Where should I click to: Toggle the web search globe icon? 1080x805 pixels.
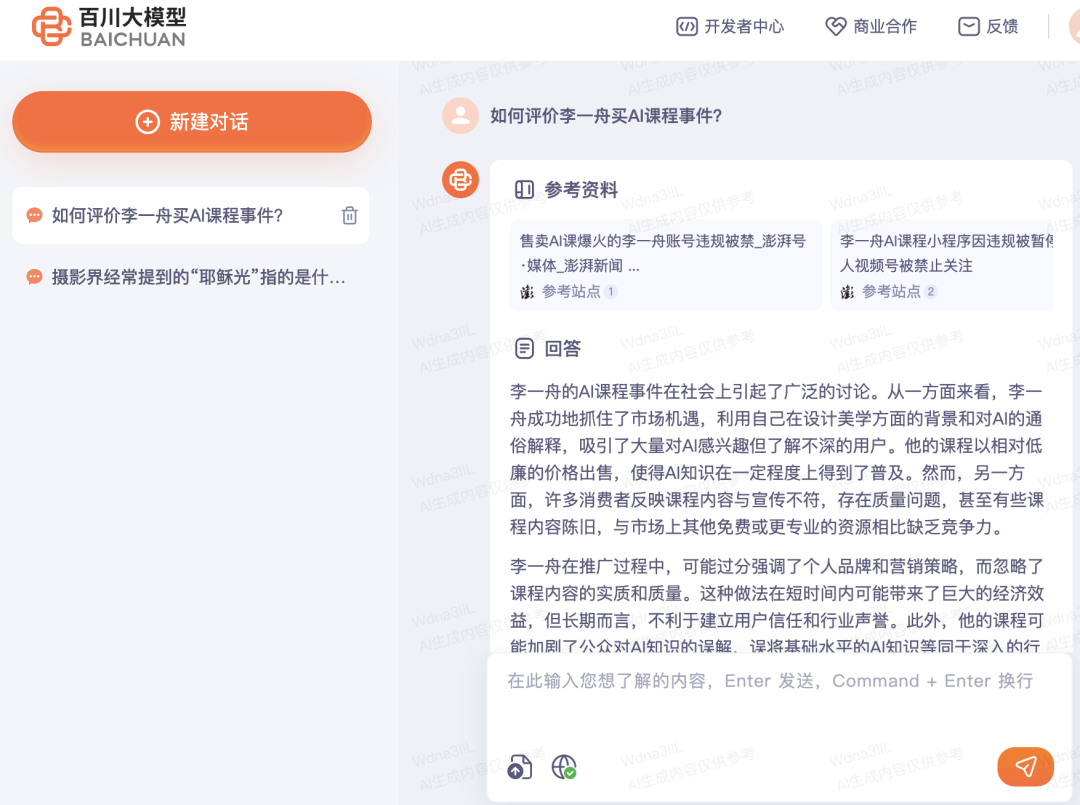(563, 767)
